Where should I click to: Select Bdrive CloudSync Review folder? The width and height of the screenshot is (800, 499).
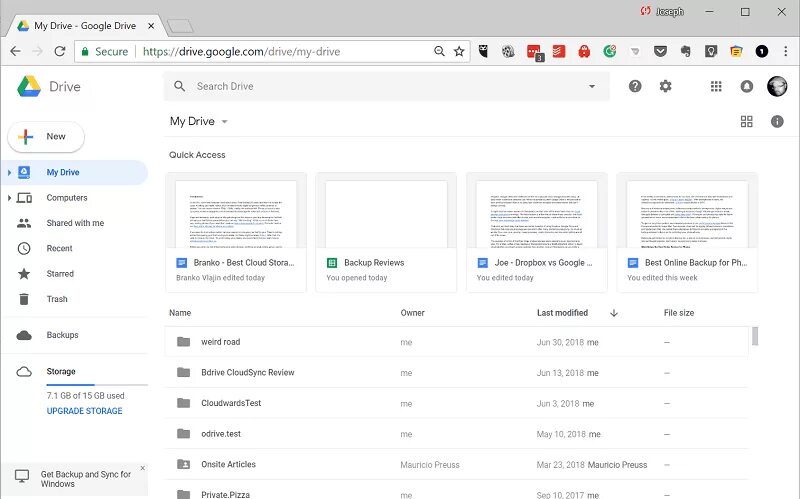(x=457, y=372)
